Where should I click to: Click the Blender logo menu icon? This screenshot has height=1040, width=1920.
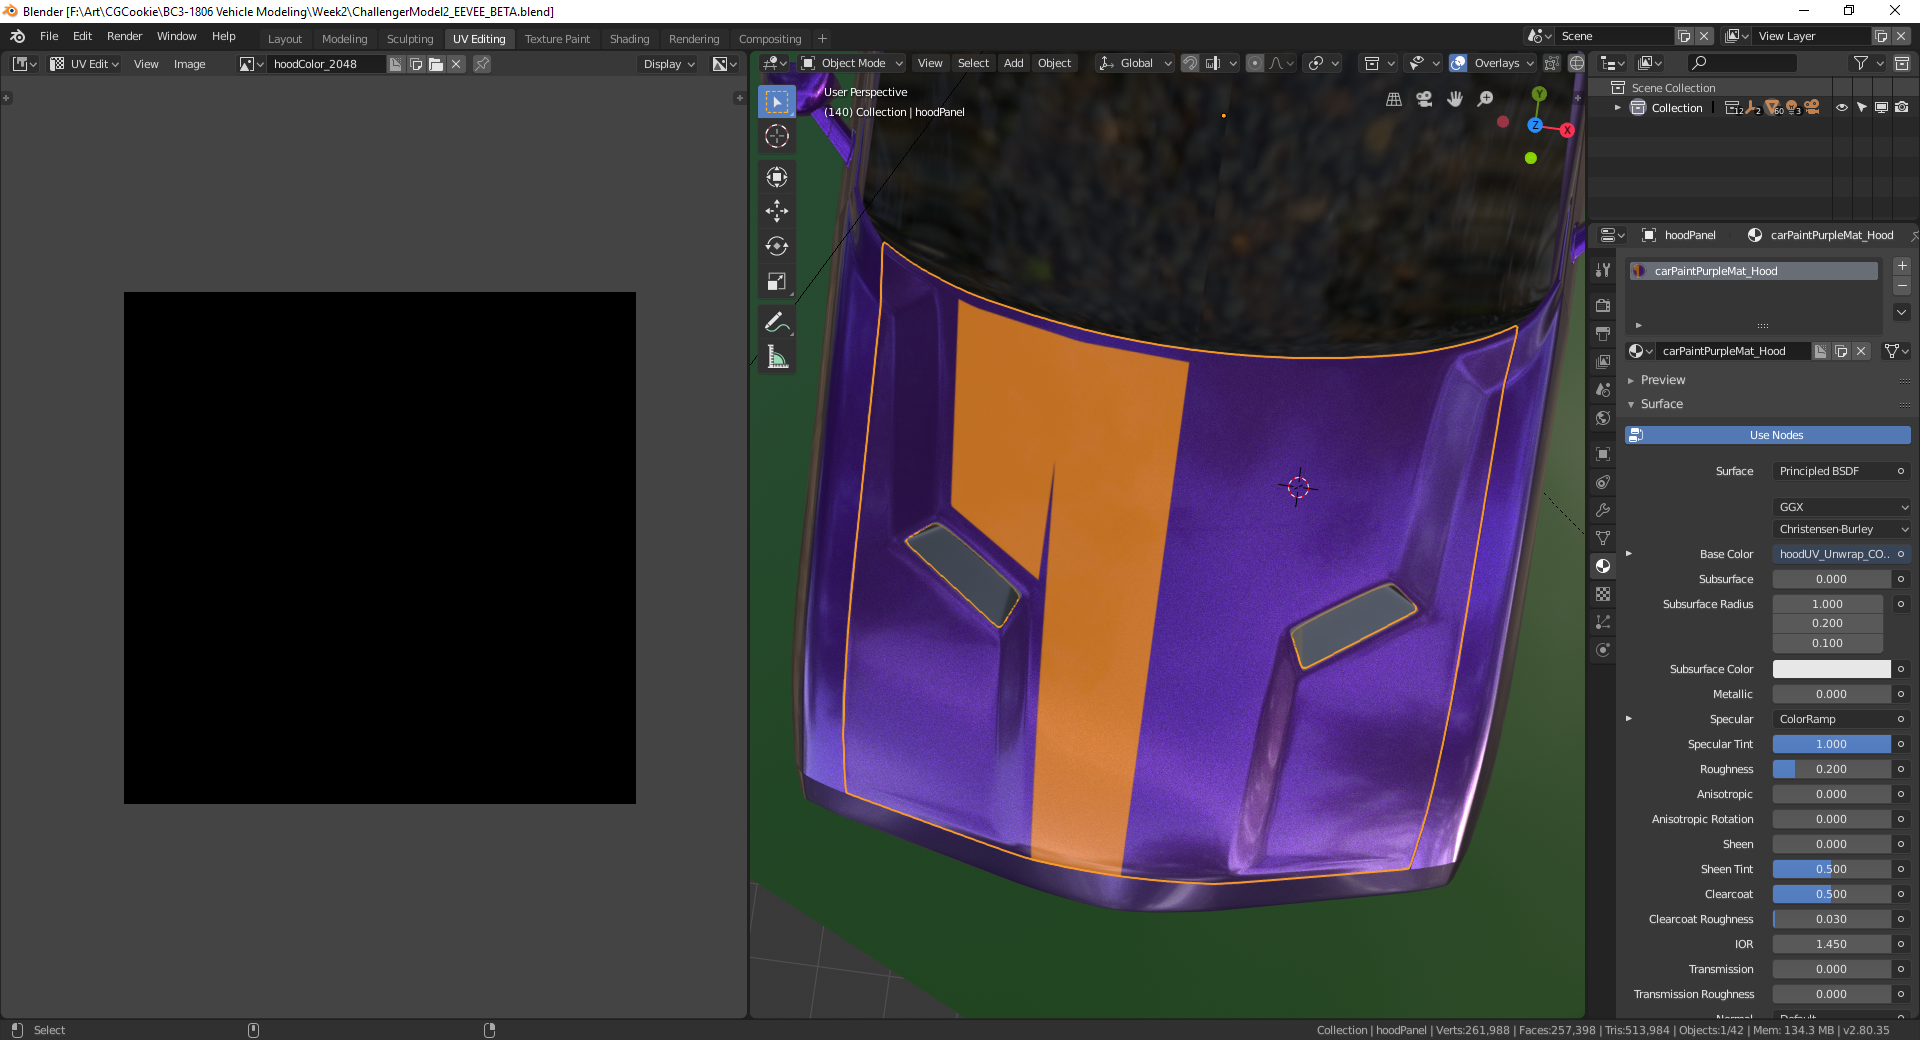[18, 36]
